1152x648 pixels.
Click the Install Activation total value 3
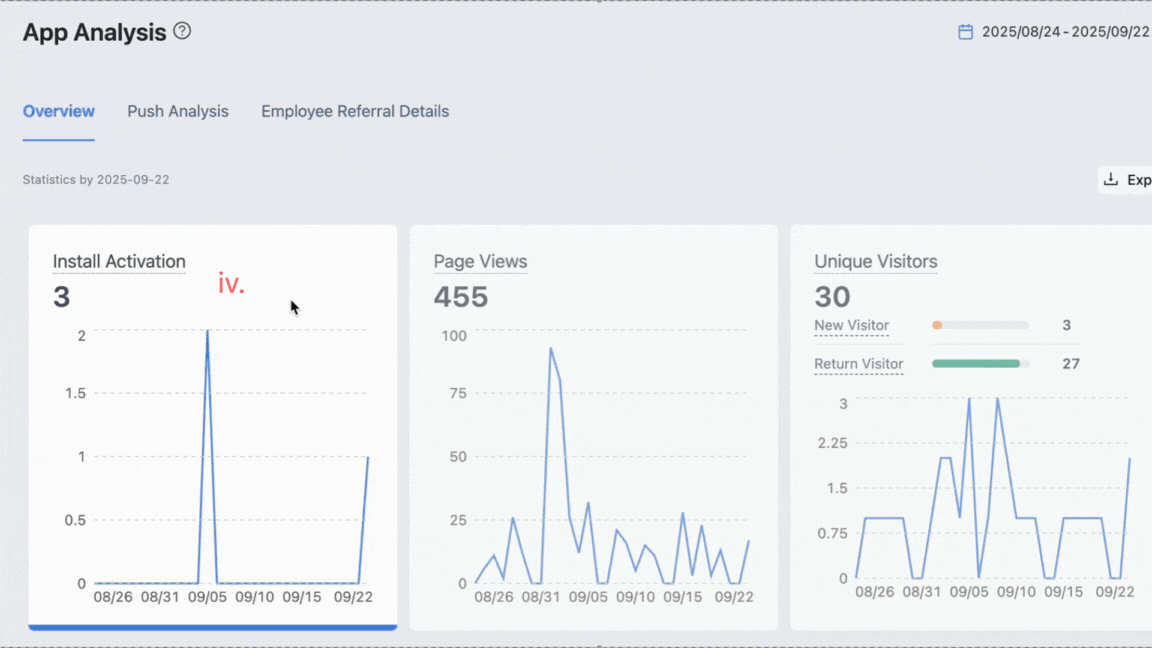(x=62, y=297)
